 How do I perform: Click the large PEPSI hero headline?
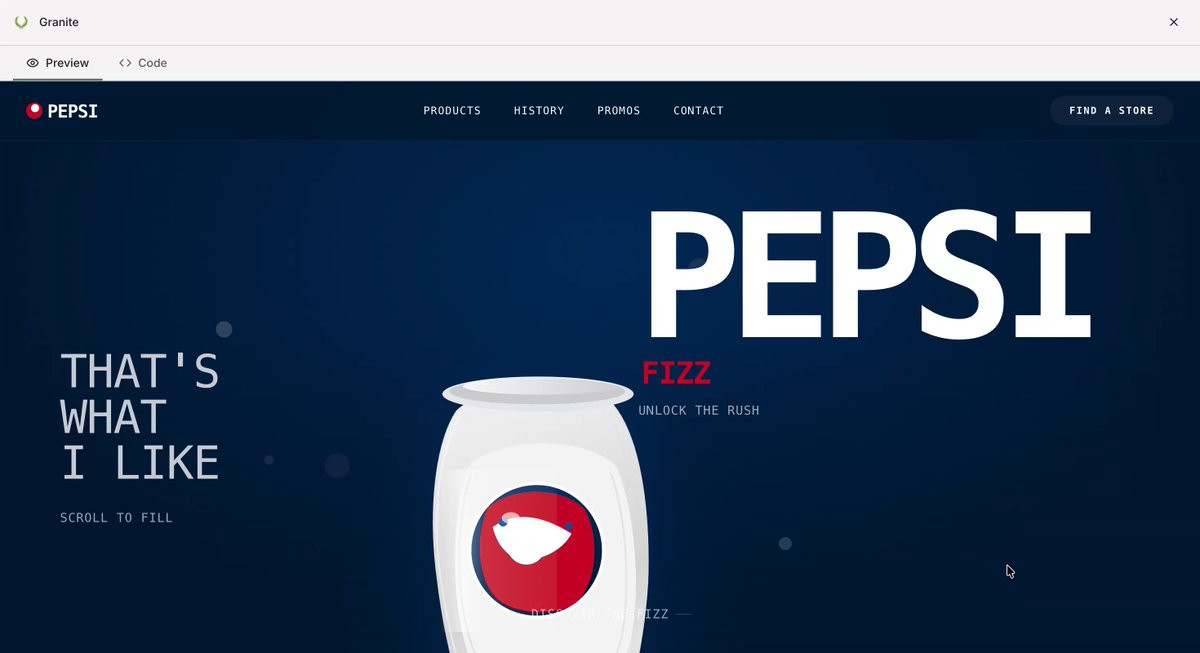(x=868, y=275)
